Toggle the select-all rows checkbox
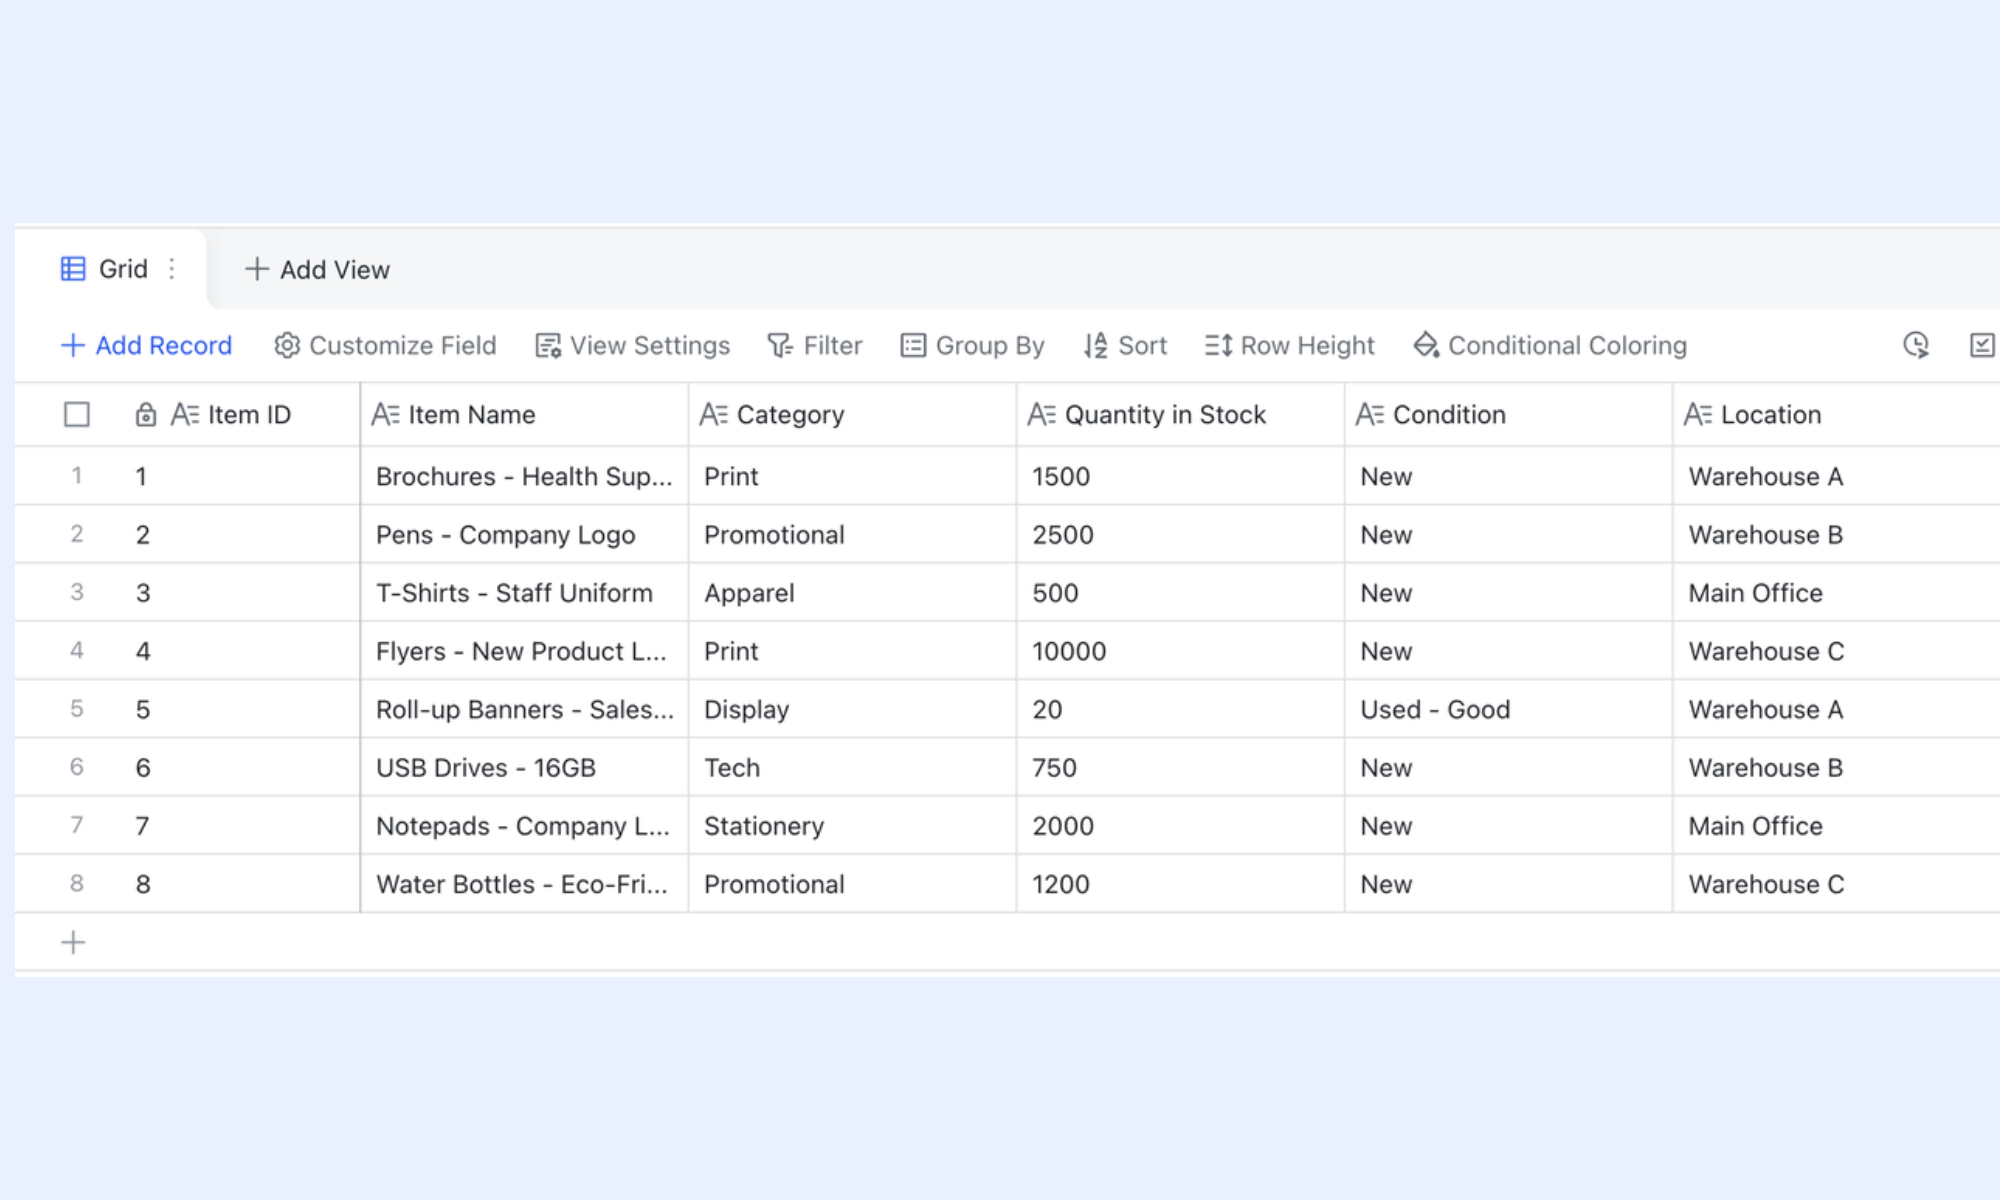This screenshot has width=2000, height=1200. coord(77,414)
